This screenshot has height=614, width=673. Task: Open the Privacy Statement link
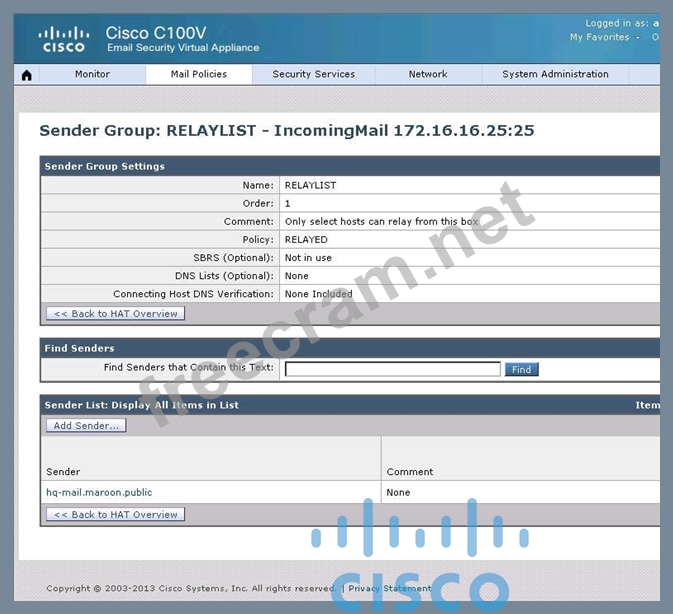pos(389,589)
